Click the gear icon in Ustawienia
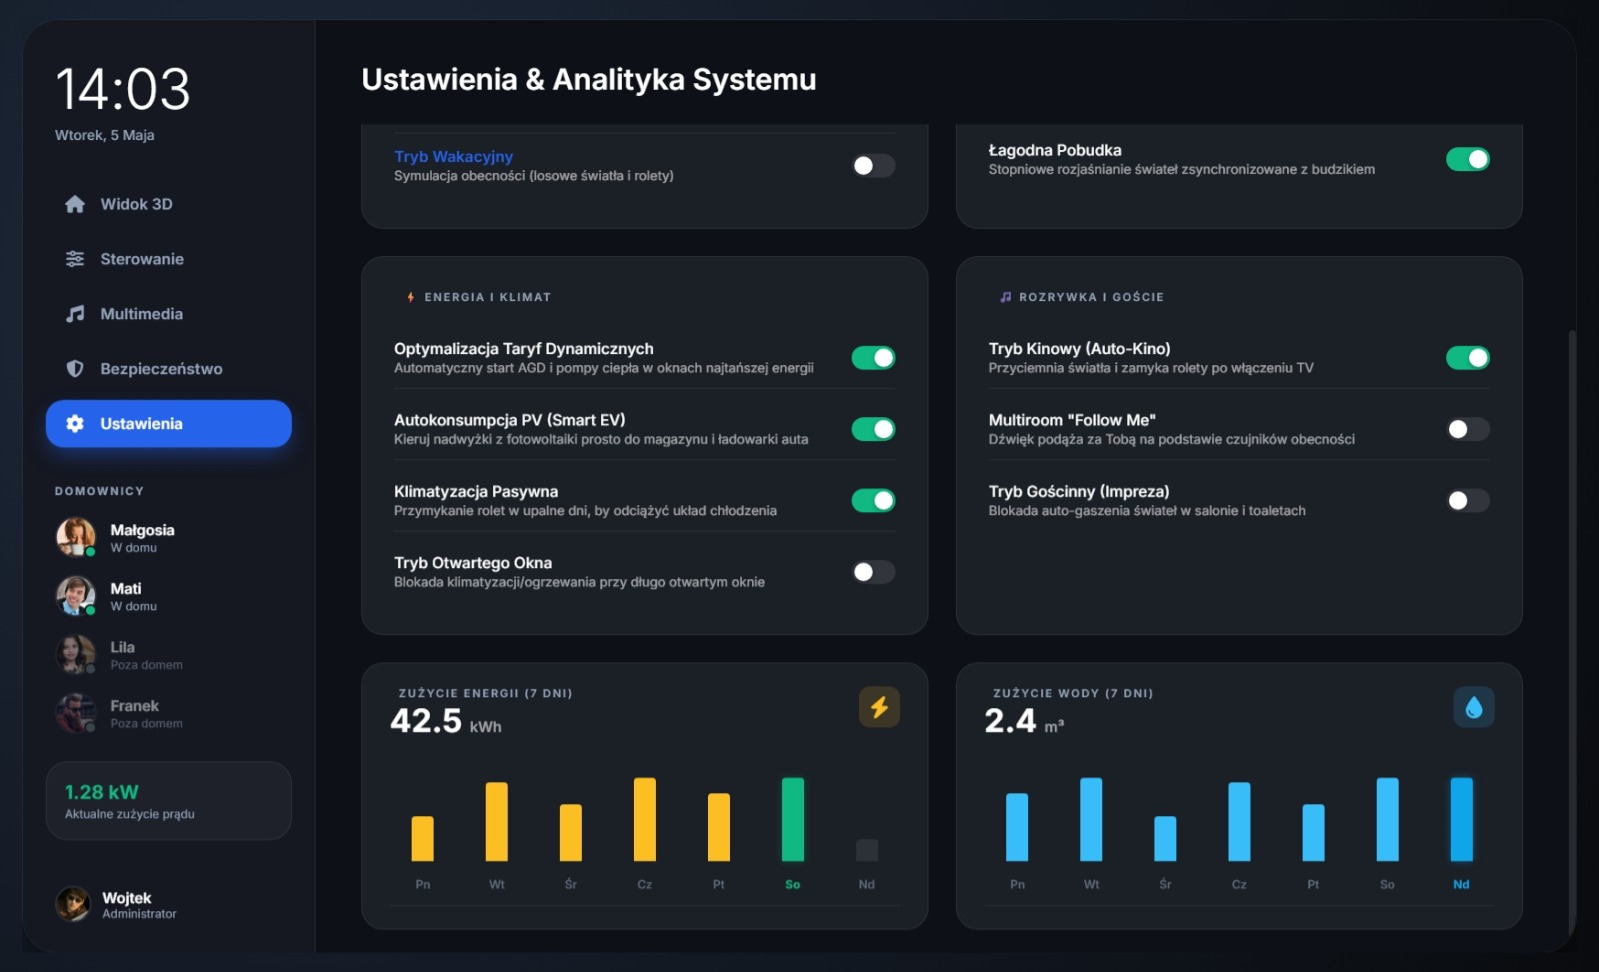This screenshot has width=1599, height=972. (75, 424)
